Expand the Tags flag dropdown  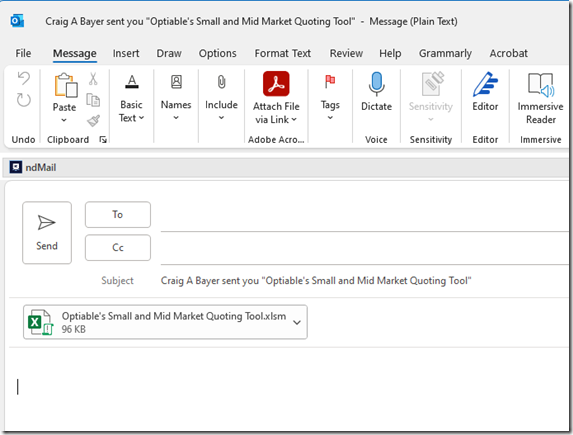click(x=330, y=97)
